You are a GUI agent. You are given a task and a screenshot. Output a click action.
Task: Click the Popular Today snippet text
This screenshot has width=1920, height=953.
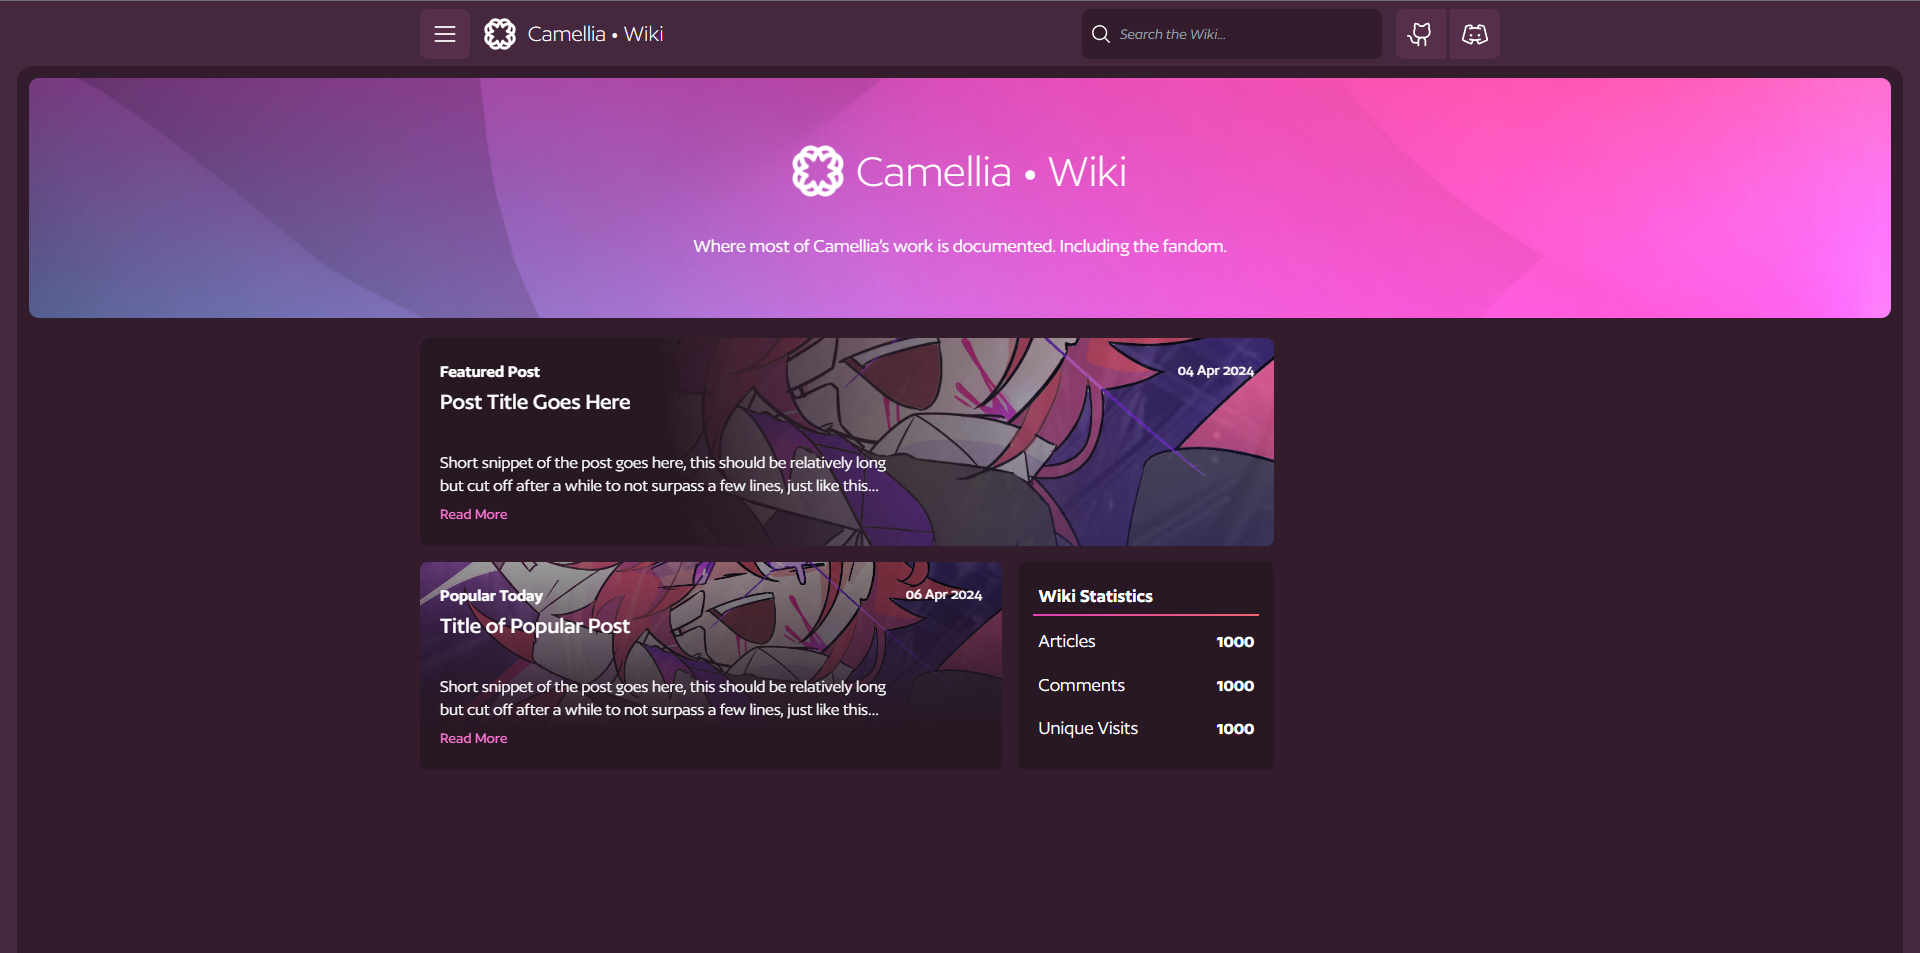[x=663, y=698]
